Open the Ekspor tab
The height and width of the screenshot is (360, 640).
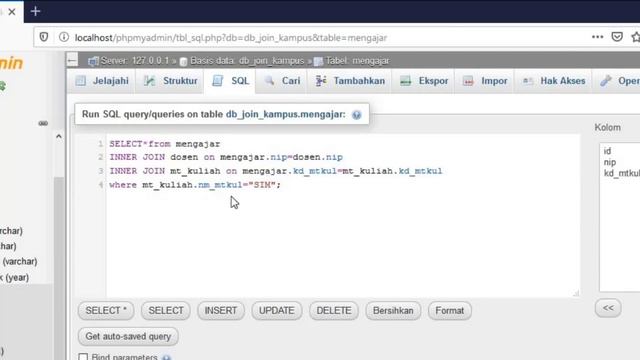click(424, 81)
